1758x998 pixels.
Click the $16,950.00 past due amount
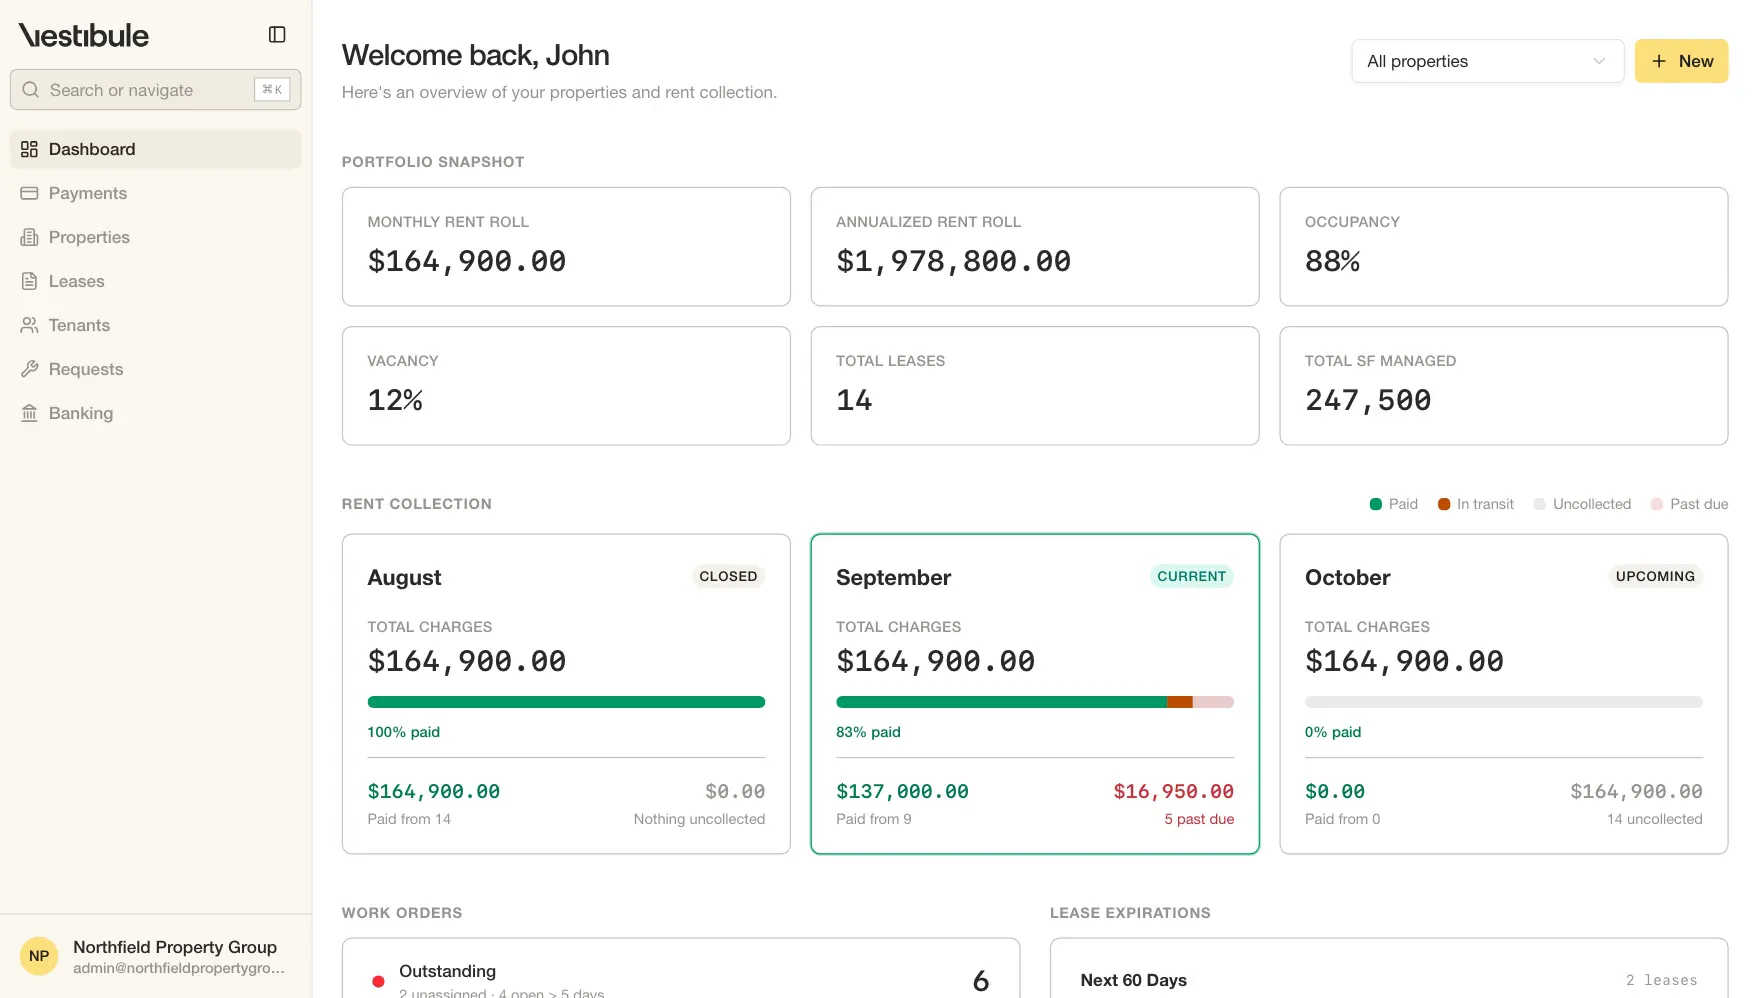click(x=1174, y=791)
